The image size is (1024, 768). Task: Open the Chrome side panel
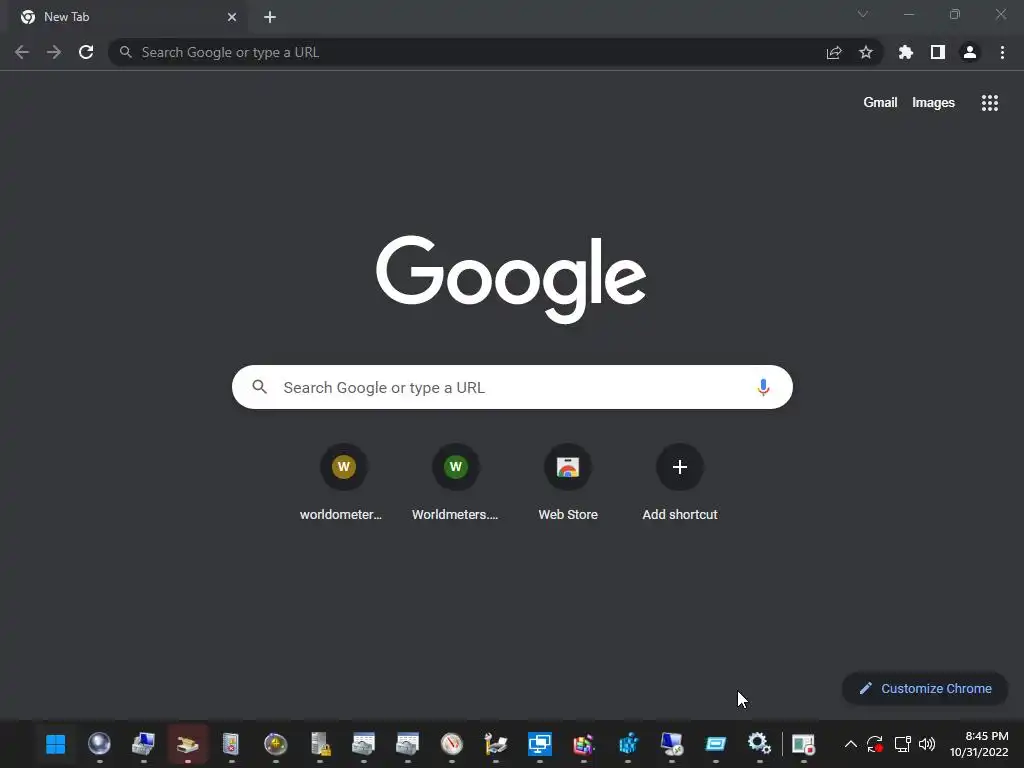coord(938,52)
